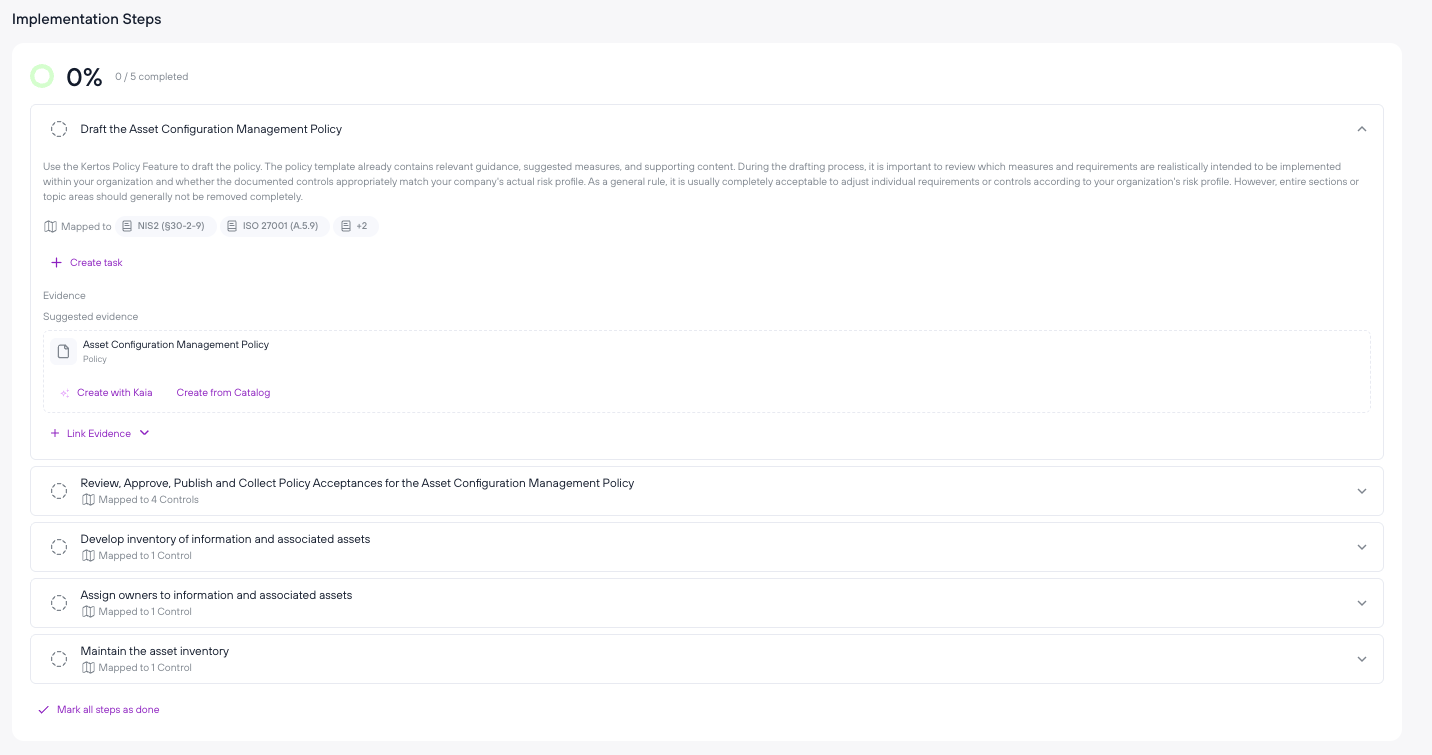Screen dimensions: 1432x755
Task: Click the map icon under Develop inventory
Action: (88, 555)
